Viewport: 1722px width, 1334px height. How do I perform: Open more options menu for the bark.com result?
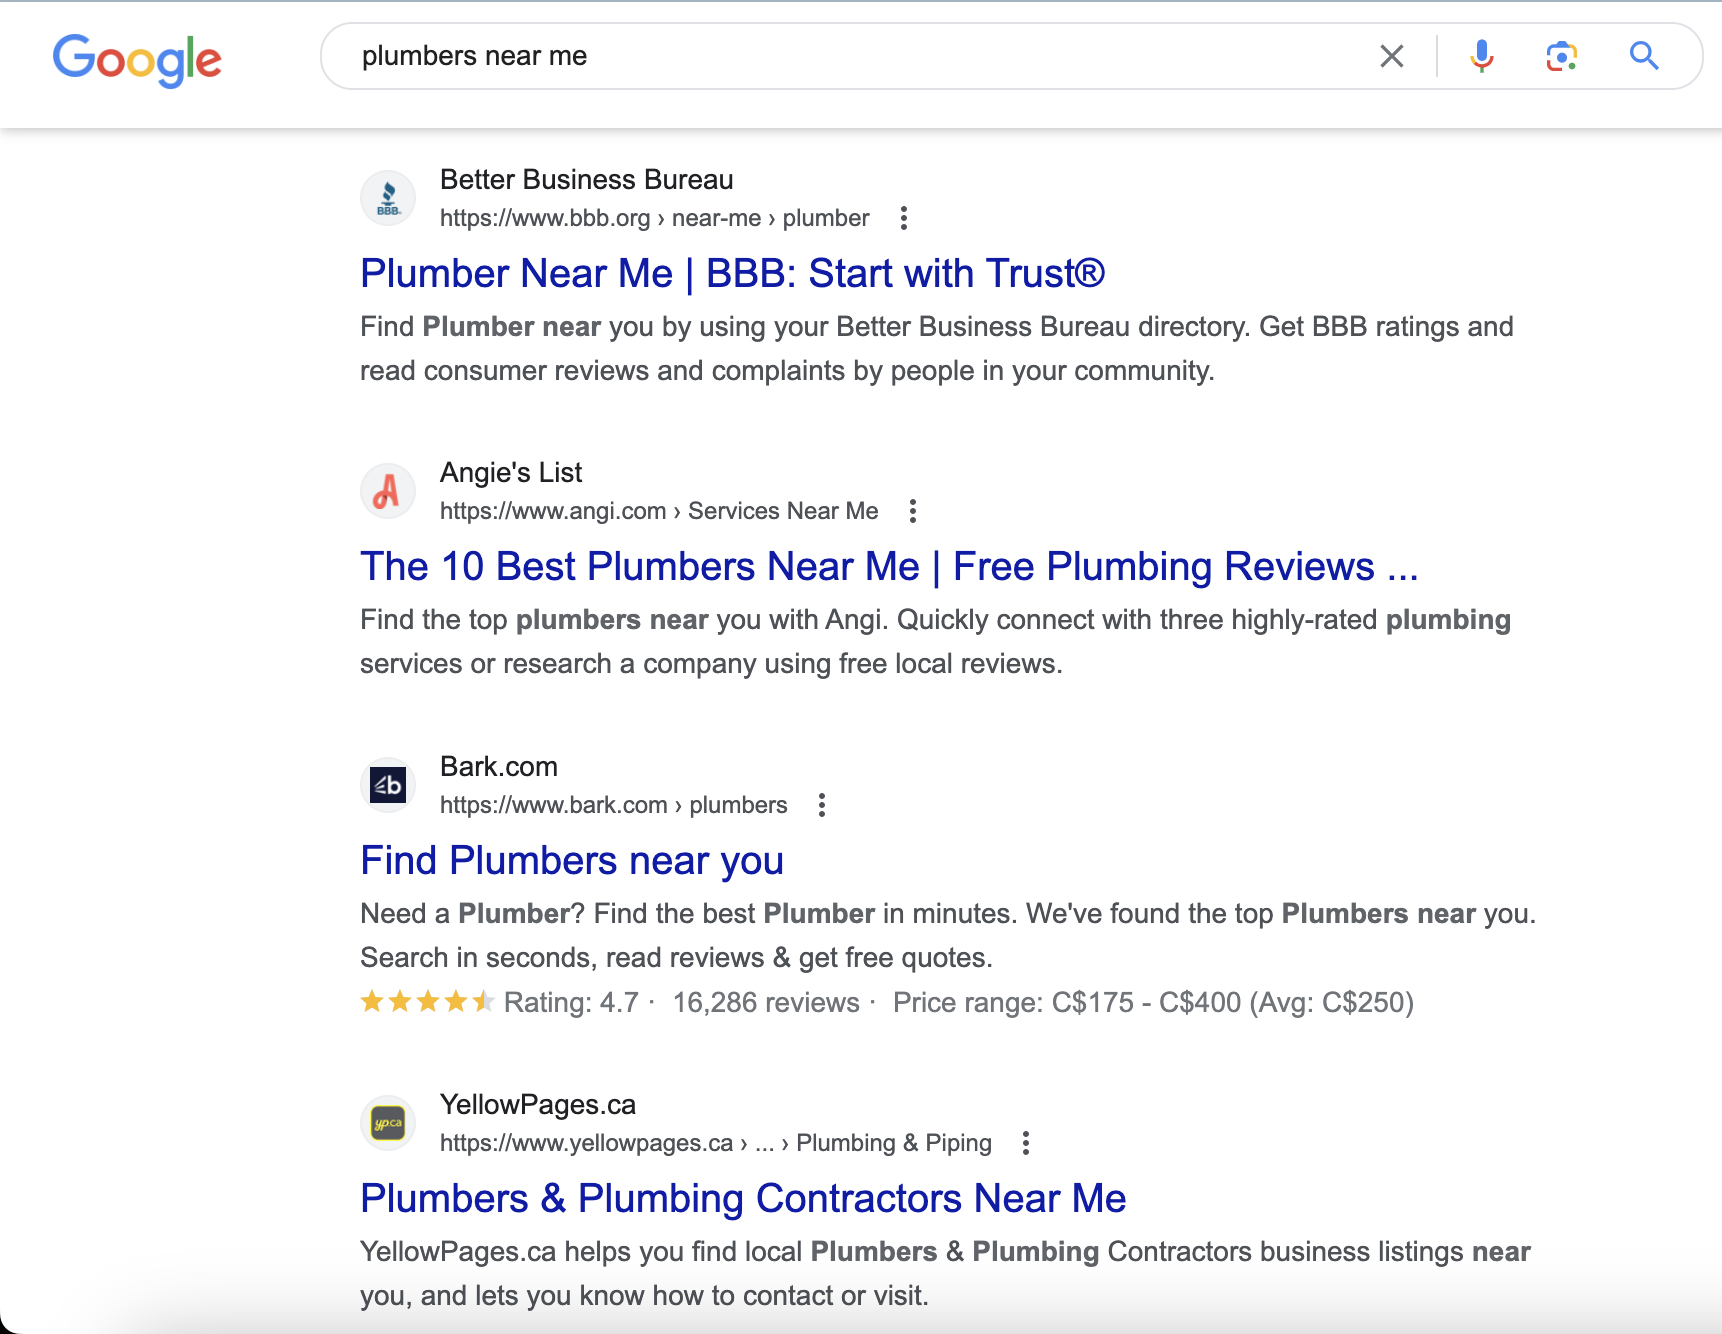click(x=822, y=805)
